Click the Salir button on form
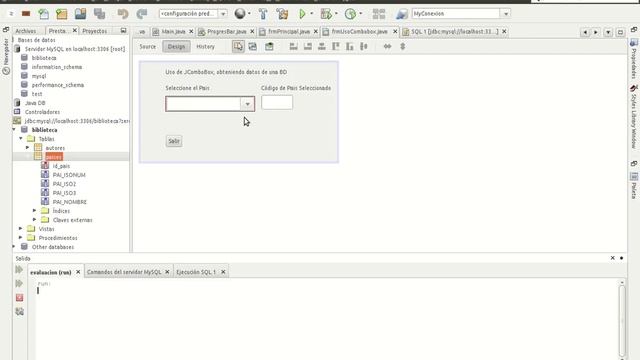This screenshot has width=640, height=360. [174, 141]
